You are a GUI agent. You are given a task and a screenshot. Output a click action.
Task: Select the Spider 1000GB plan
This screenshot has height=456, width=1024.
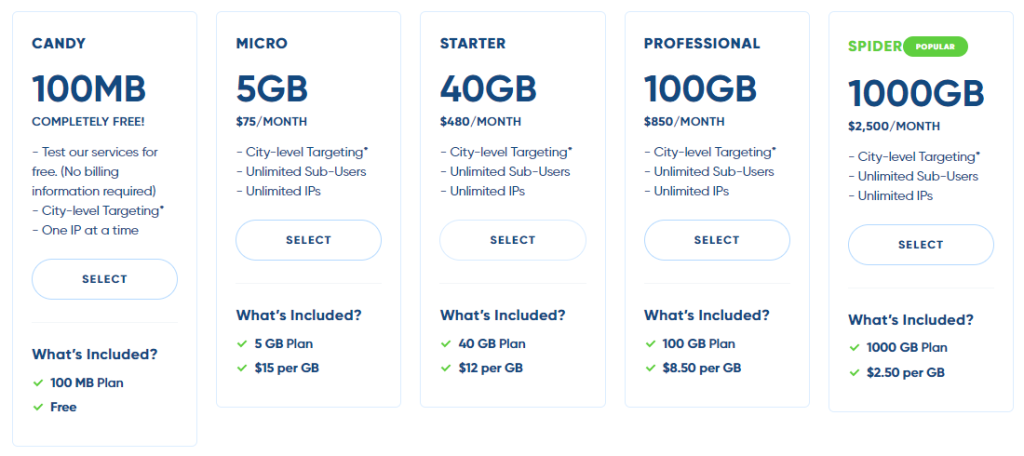click(x=921, y=244)
